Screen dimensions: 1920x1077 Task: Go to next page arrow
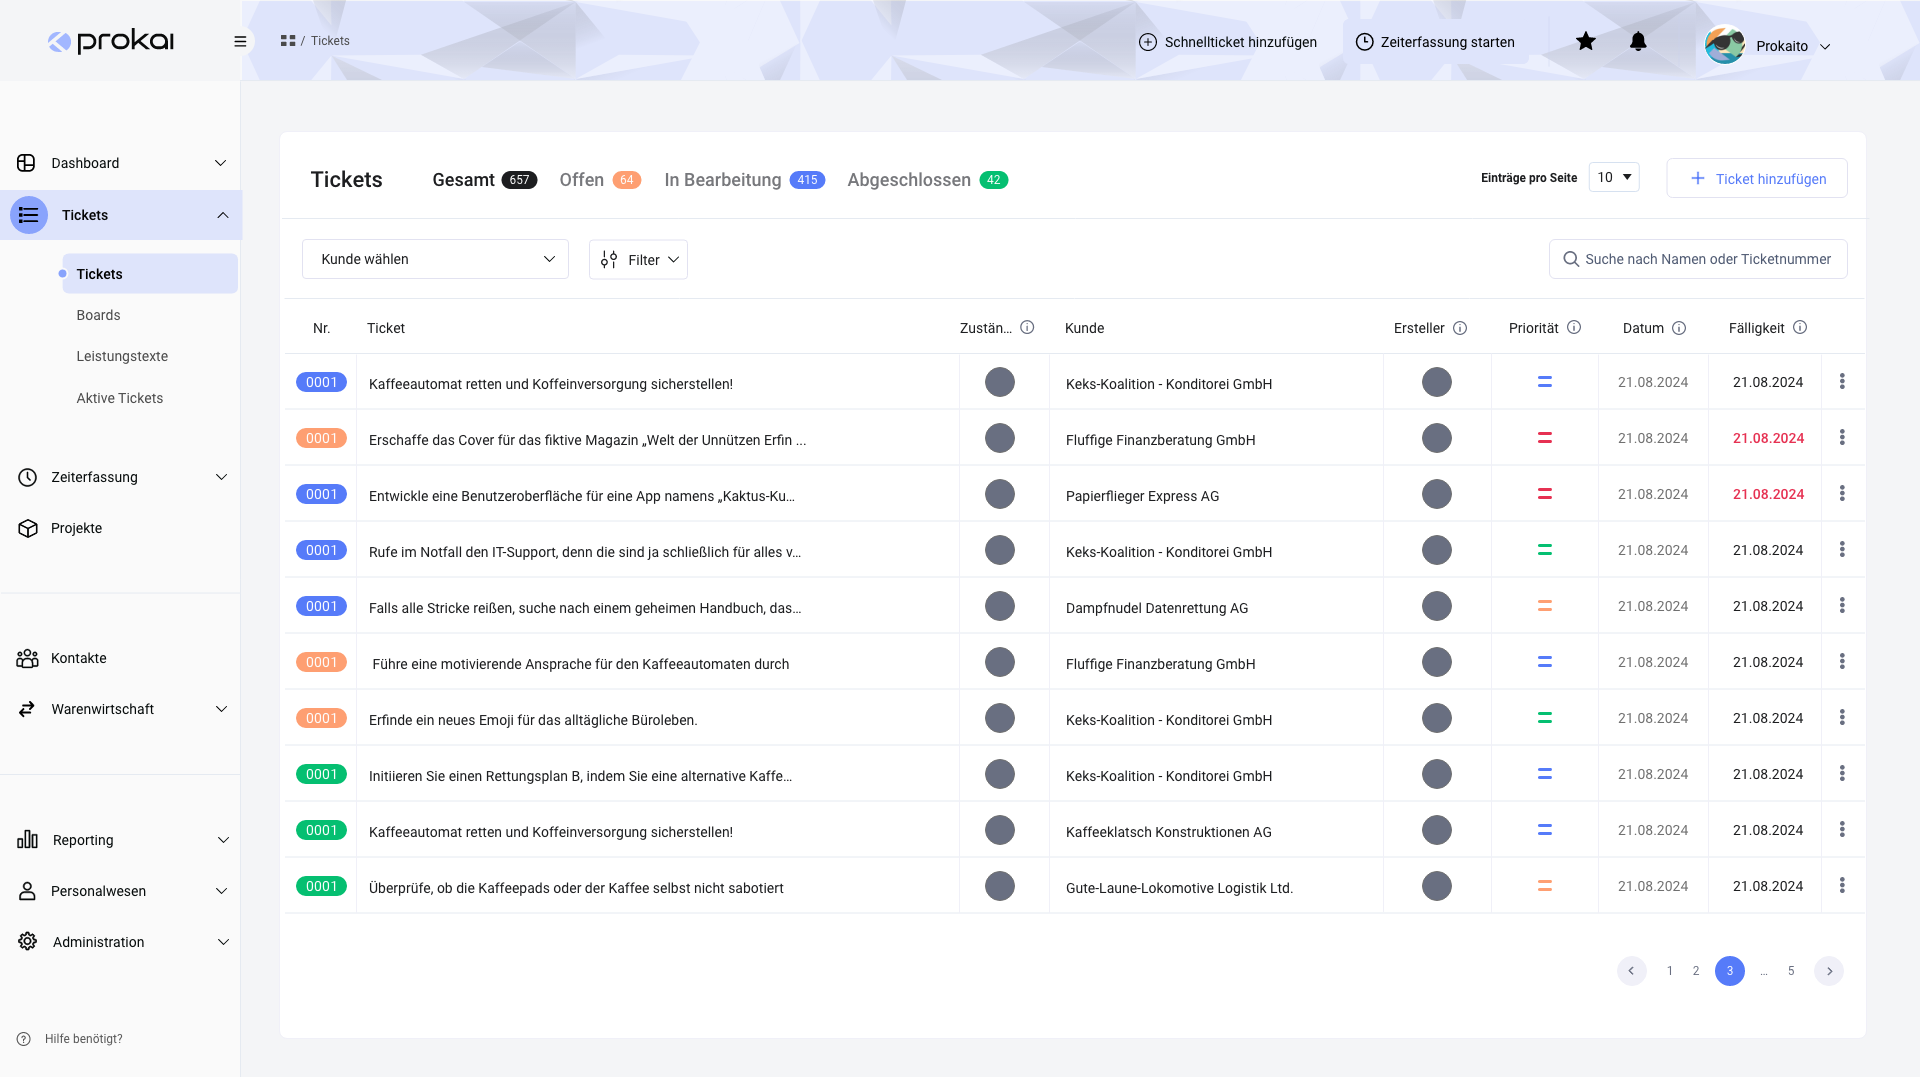click(1829, 971)
